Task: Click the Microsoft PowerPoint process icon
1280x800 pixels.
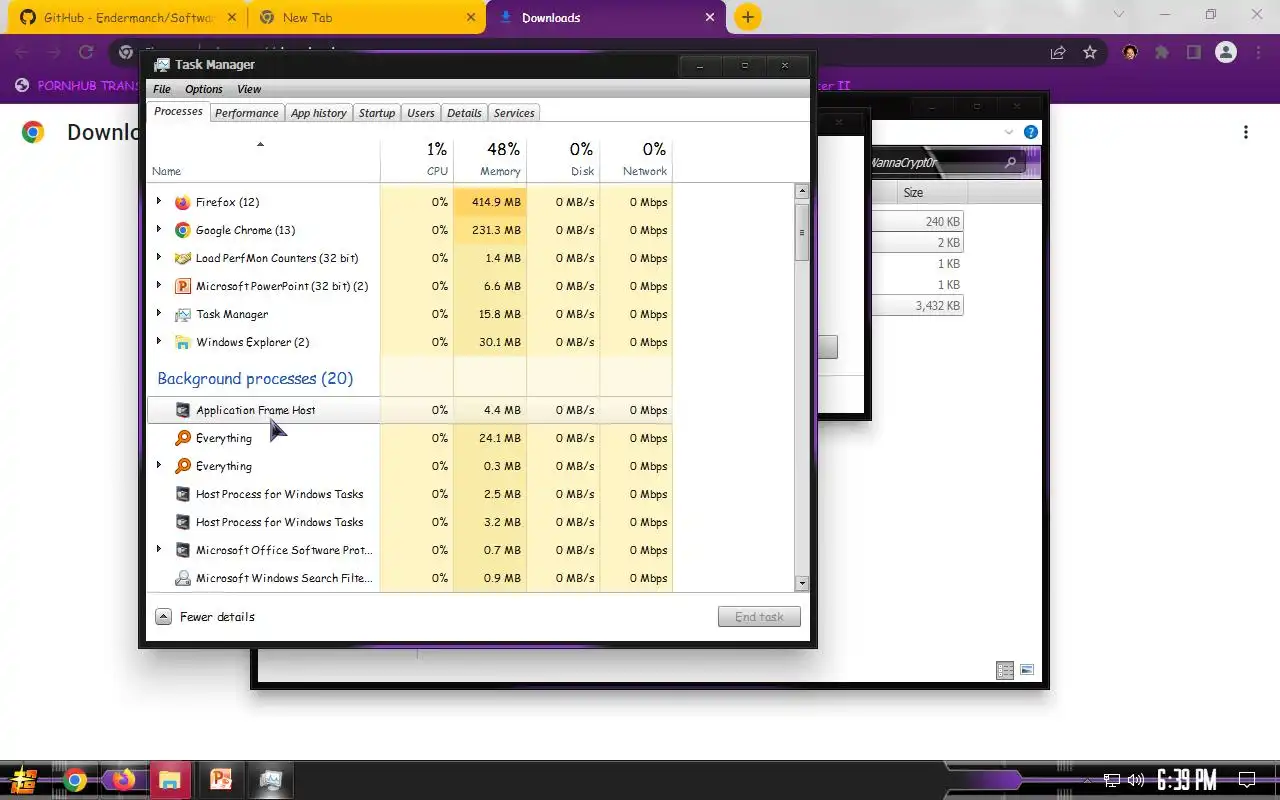Action: coord(182,286)
